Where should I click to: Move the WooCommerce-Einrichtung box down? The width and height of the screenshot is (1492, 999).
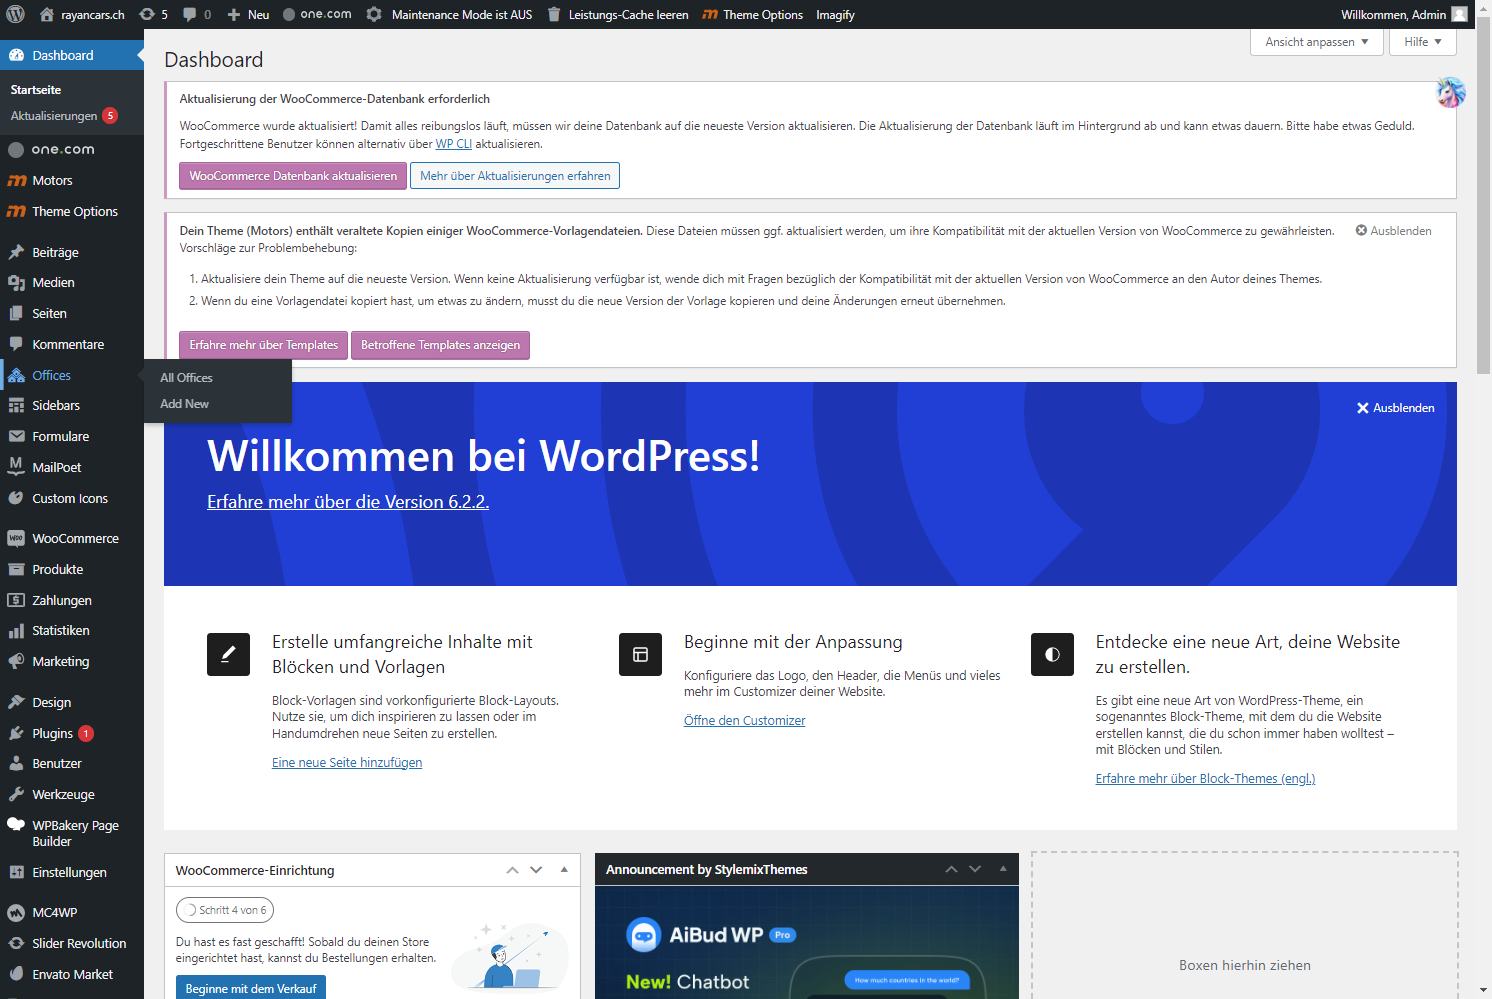coord(536,870)
